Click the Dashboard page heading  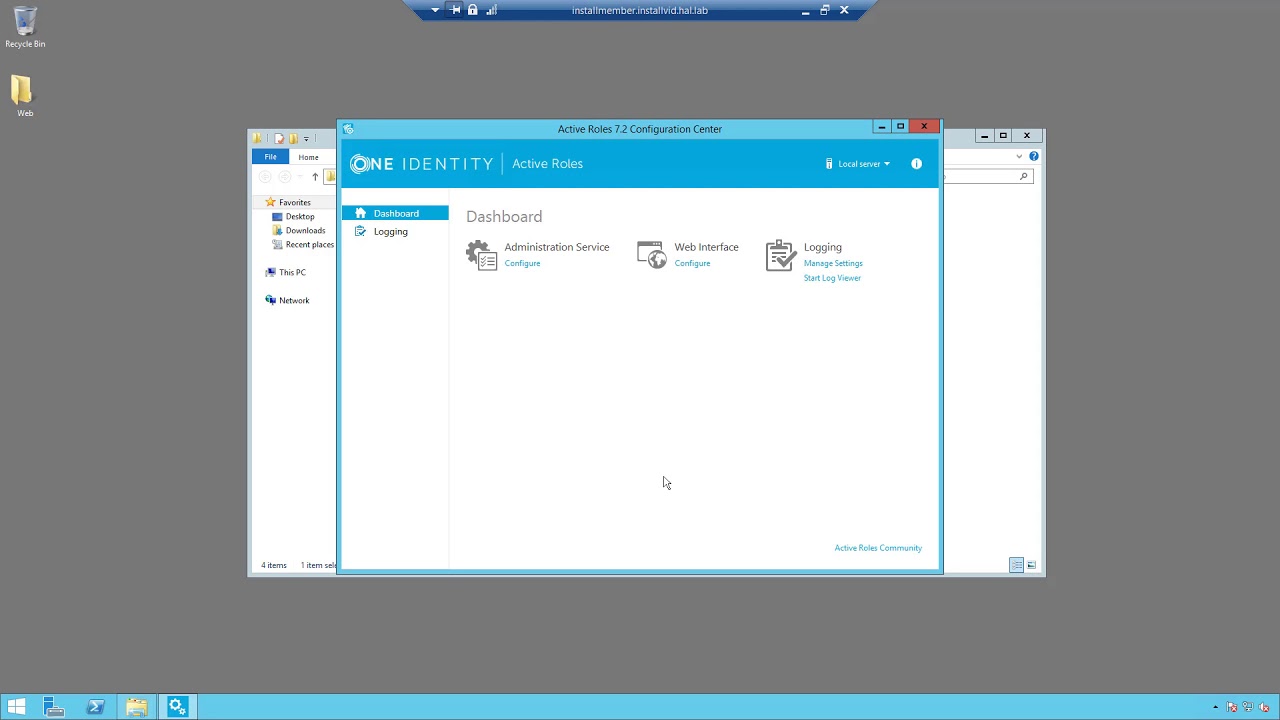[x=504, y=217]
